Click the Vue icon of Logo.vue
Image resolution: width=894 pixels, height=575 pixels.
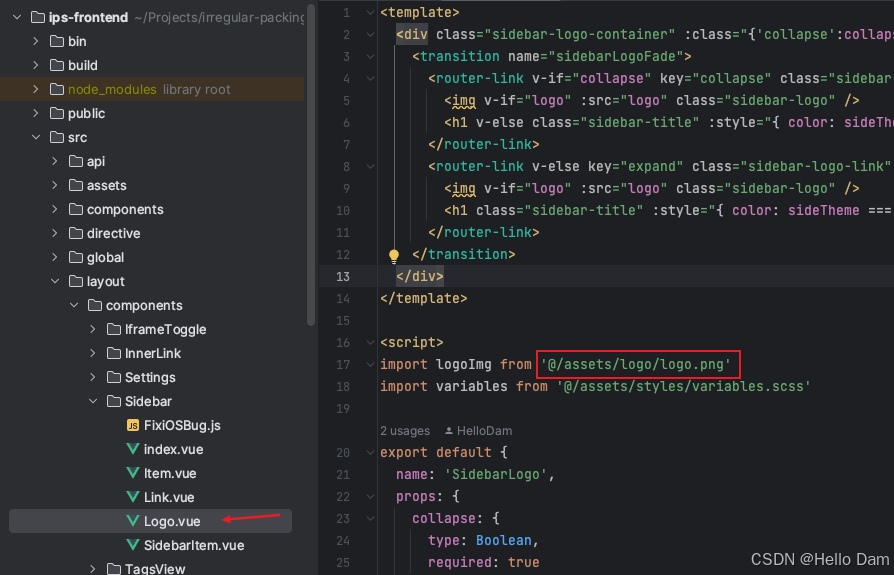(133, 521)
